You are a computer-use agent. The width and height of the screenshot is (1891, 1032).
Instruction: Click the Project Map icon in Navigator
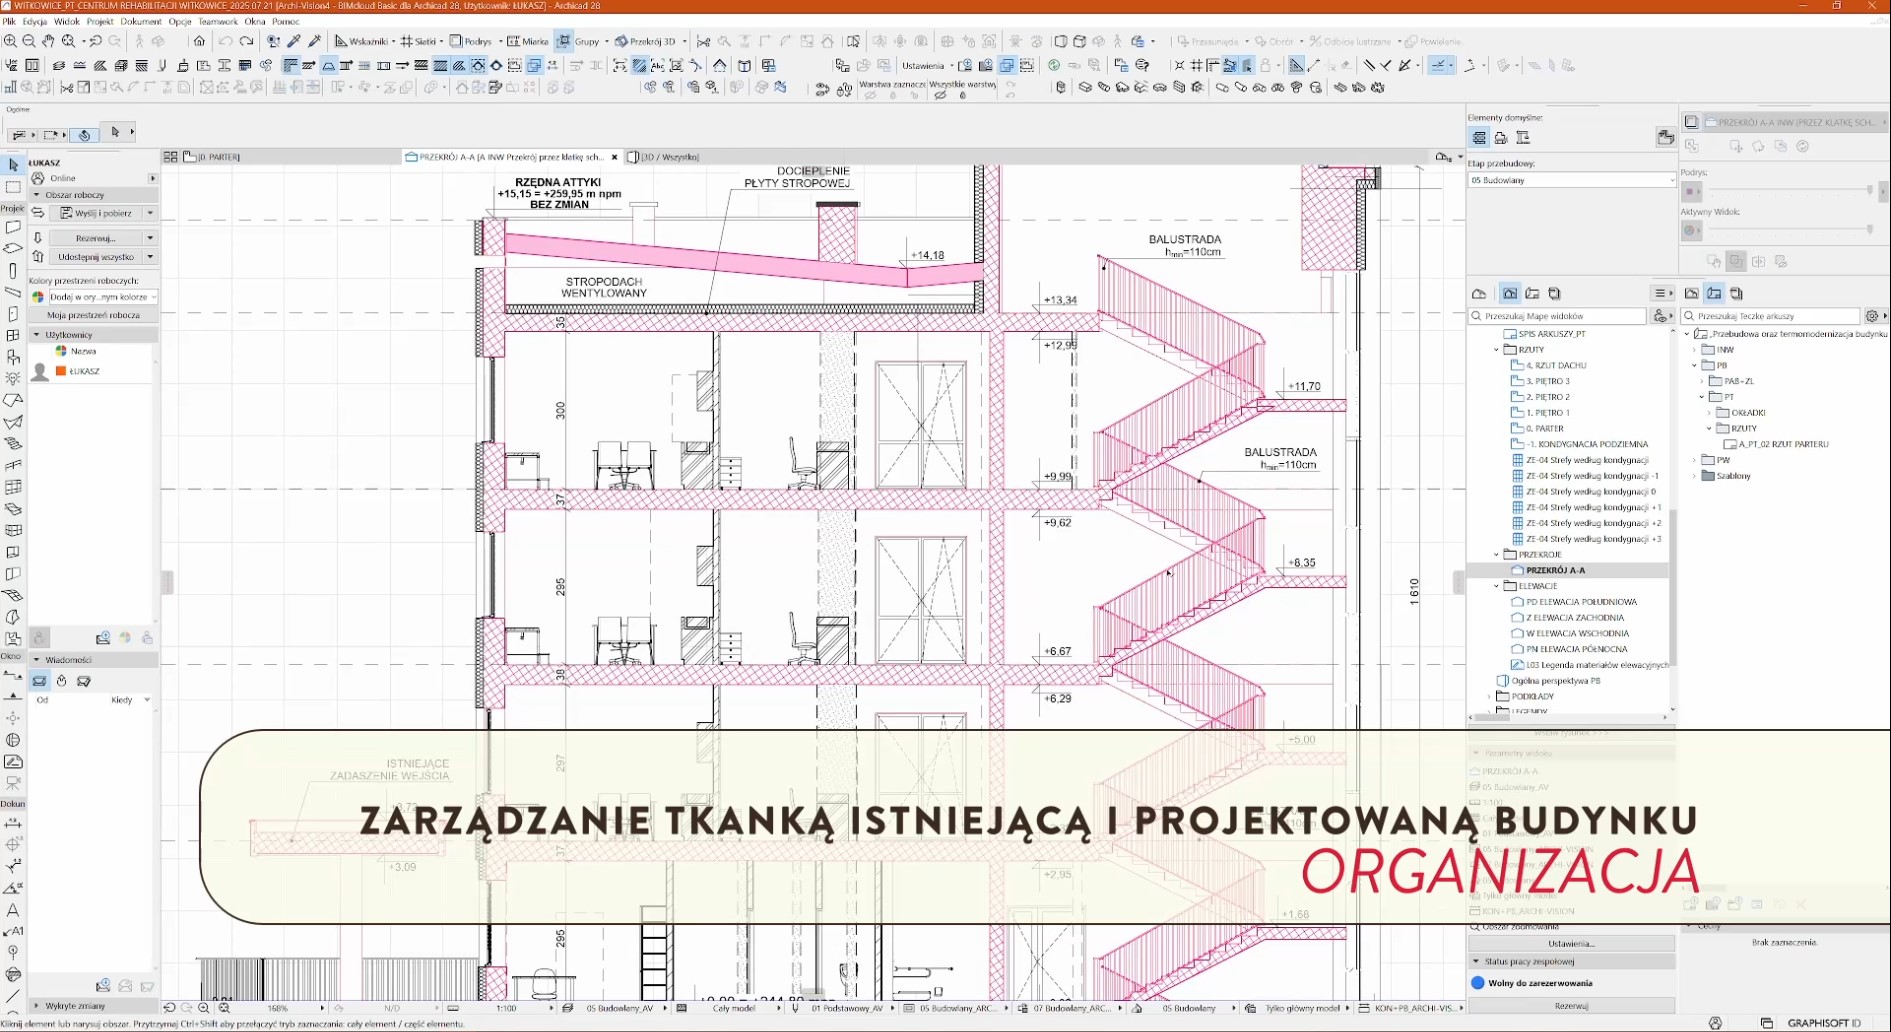pyautogui.click(x=1479, y=293)
